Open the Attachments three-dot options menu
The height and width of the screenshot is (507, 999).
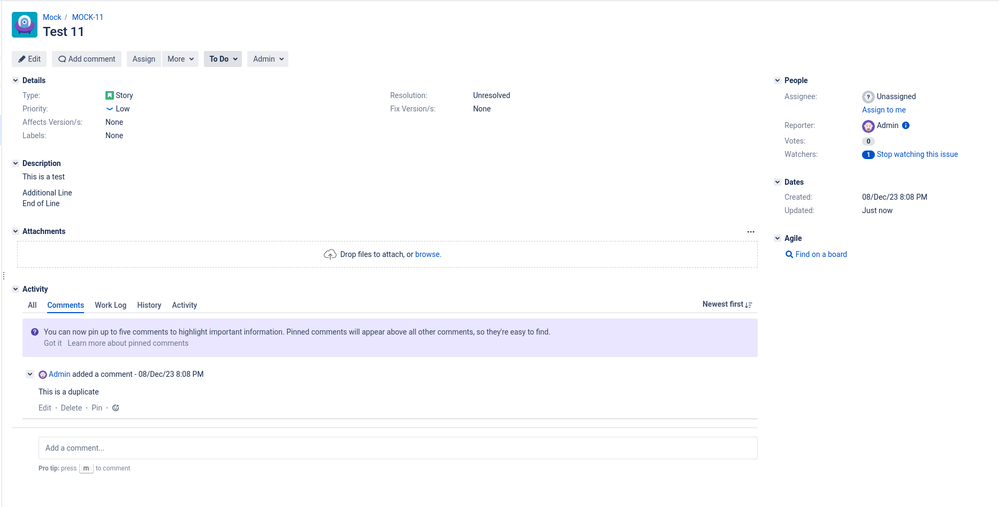click(x=751, y=232)
